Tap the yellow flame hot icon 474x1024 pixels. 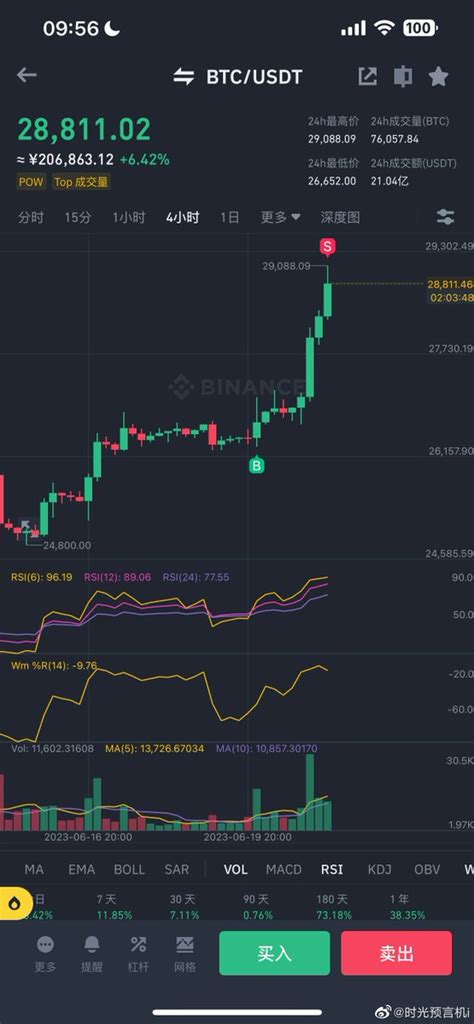pyautogui.click(x=16, y=903)
